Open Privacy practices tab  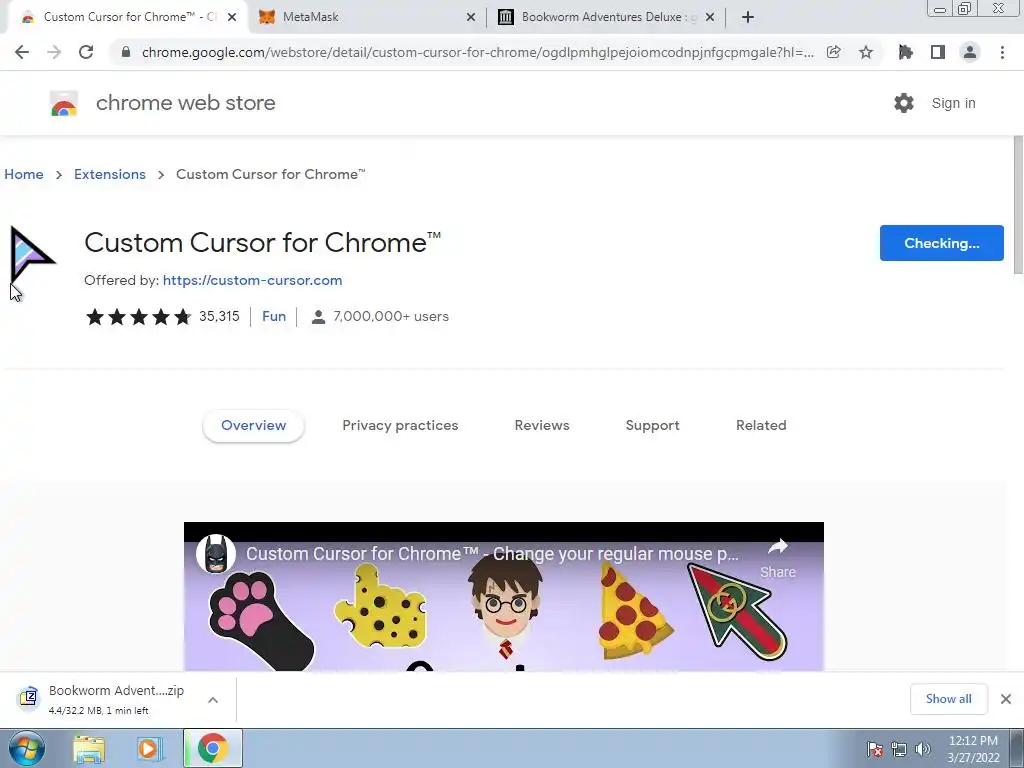coord(400,425)
